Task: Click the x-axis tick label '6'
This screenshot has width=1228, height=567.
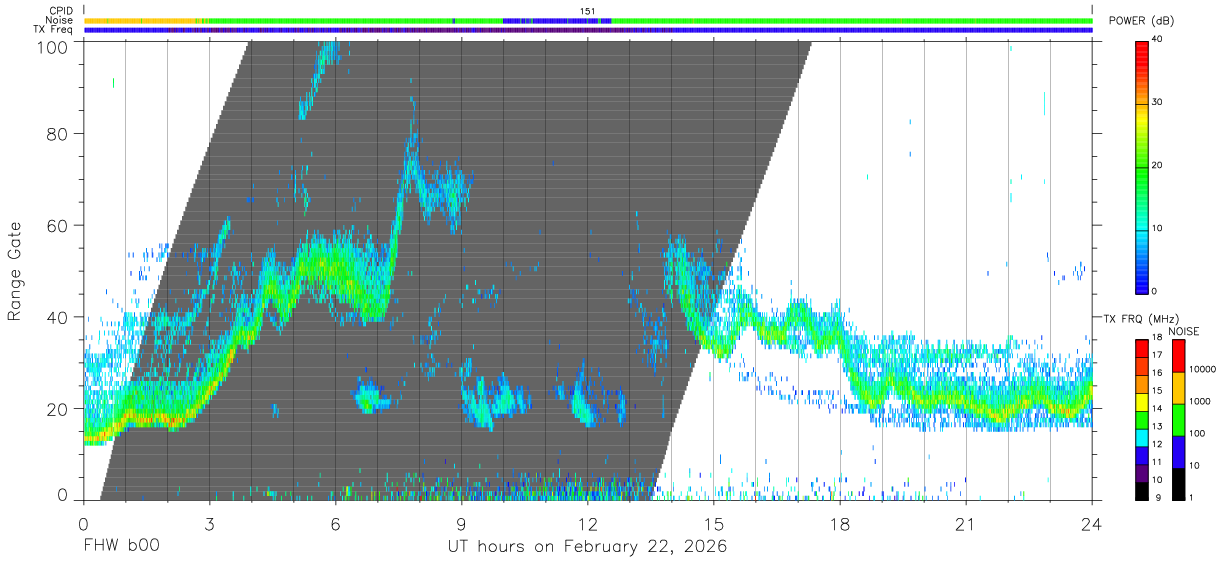Action: (335, 524)
